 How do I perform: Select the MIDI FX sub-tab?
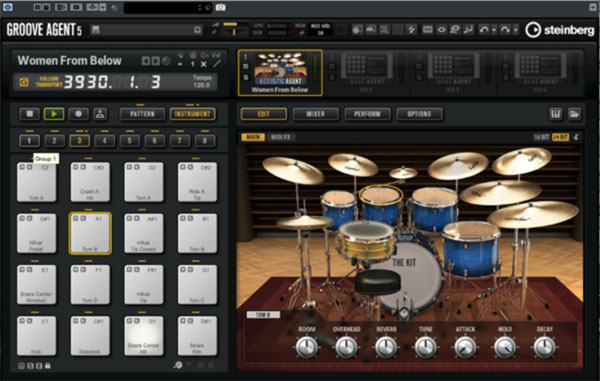[280, 137]
